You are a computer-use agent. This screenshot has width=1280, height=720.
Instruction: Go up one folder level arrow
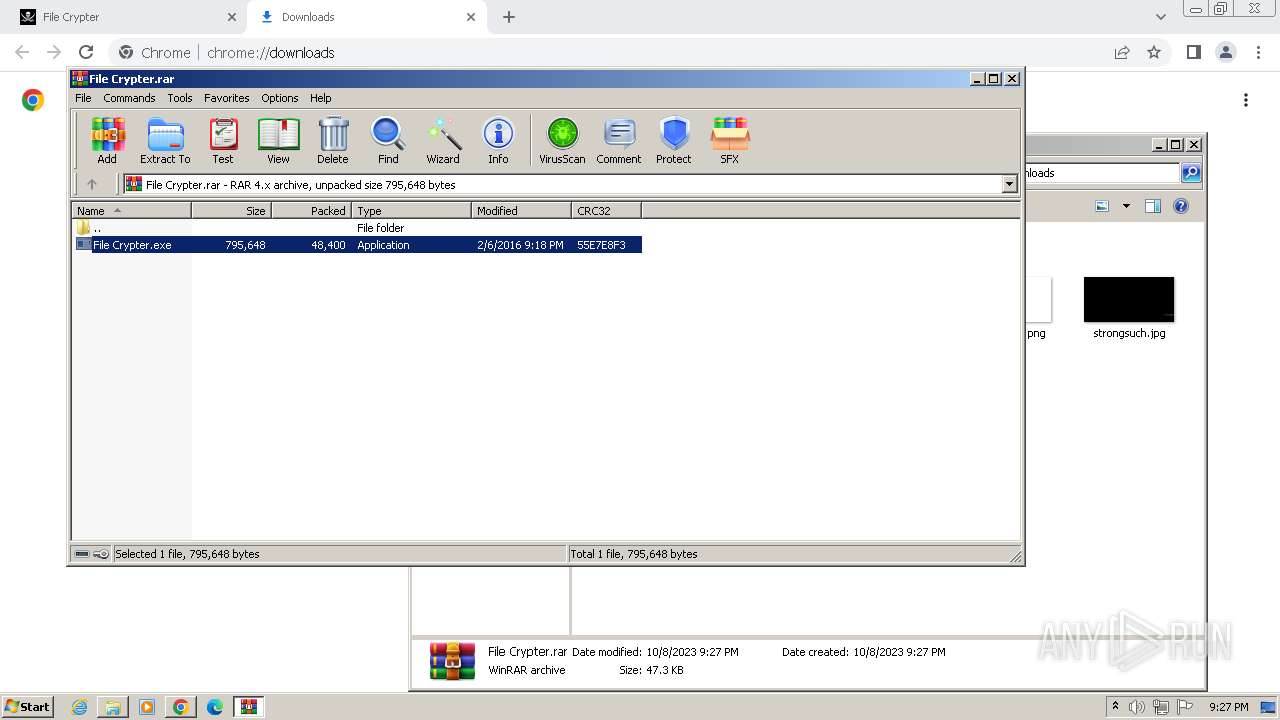pyautogui.click(x=92, y=184)
